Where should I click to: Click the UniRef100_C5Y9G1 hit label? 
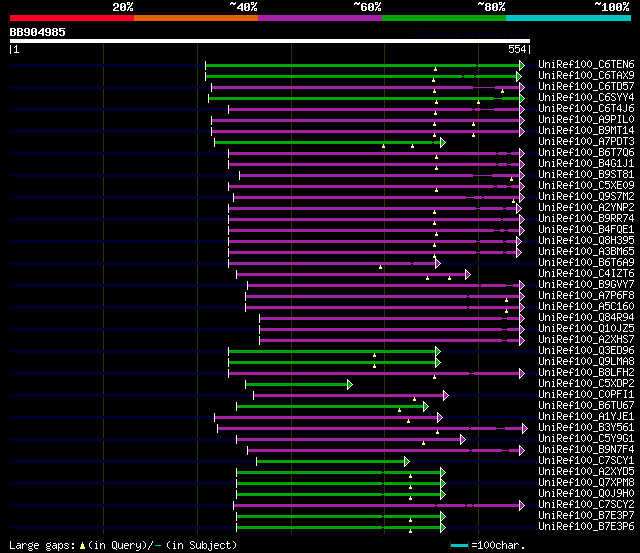[x=586, y=439]
